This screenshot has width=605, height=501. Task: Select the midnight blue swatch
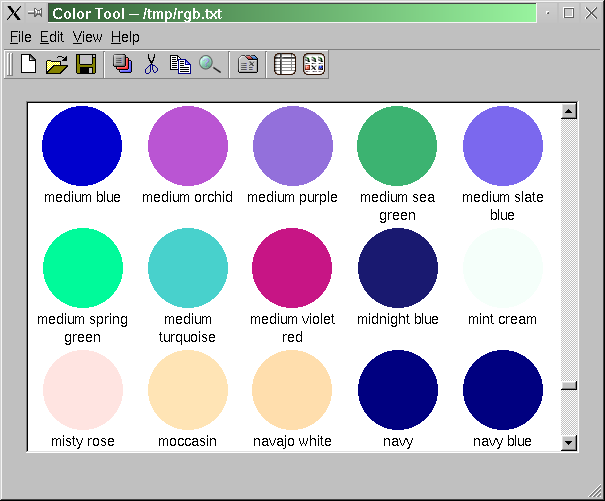pos(398,268)
